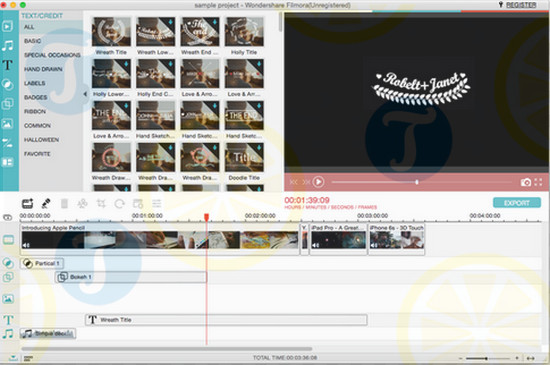Click the zoom to fit timeline icon
The image size is (550, 365).
click(530, 358)
